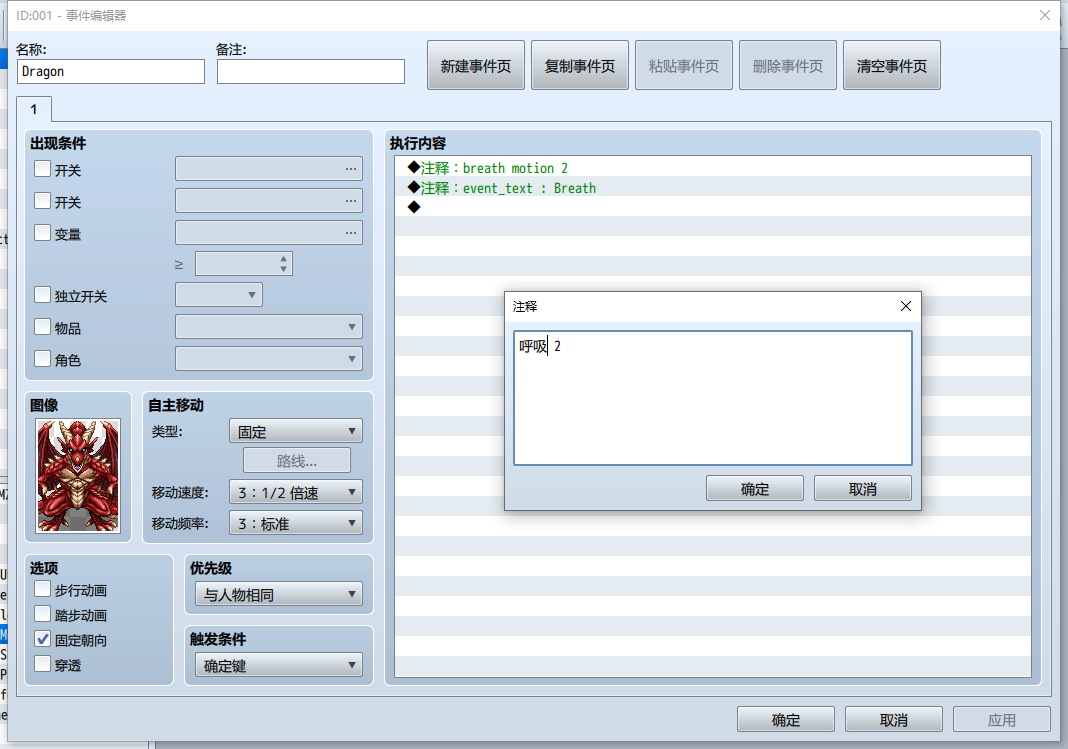Open the second 开关 selector field
Viewport: 1068px width, 749px height.
point(268,200)
